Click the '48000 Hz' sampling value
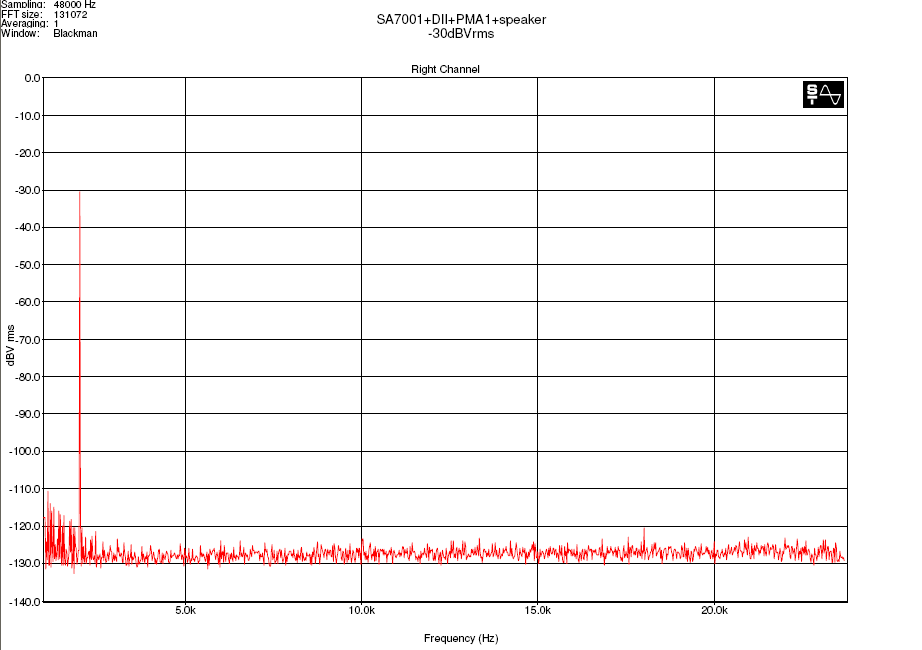 pos(74,4)
